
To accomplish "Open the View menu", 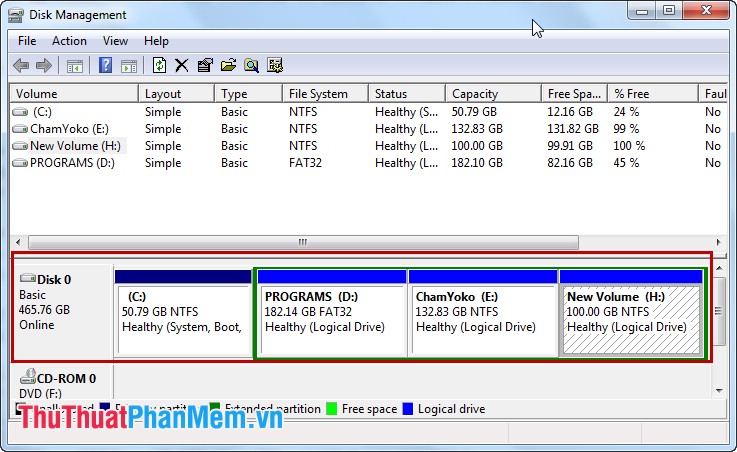I will pos(115,41).
